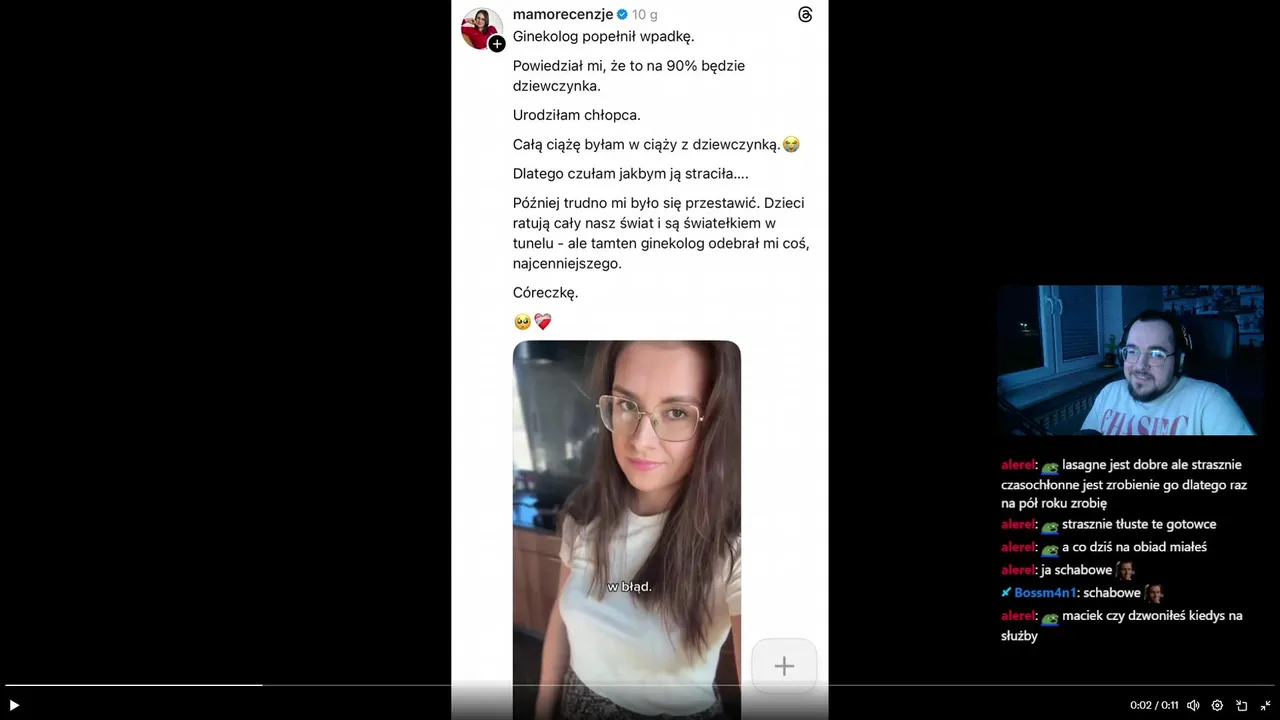Image resolution: width=1280 pixels, height=720 pixels.
Task: Tap the floating plus button
Action: (x=784, y=666)
